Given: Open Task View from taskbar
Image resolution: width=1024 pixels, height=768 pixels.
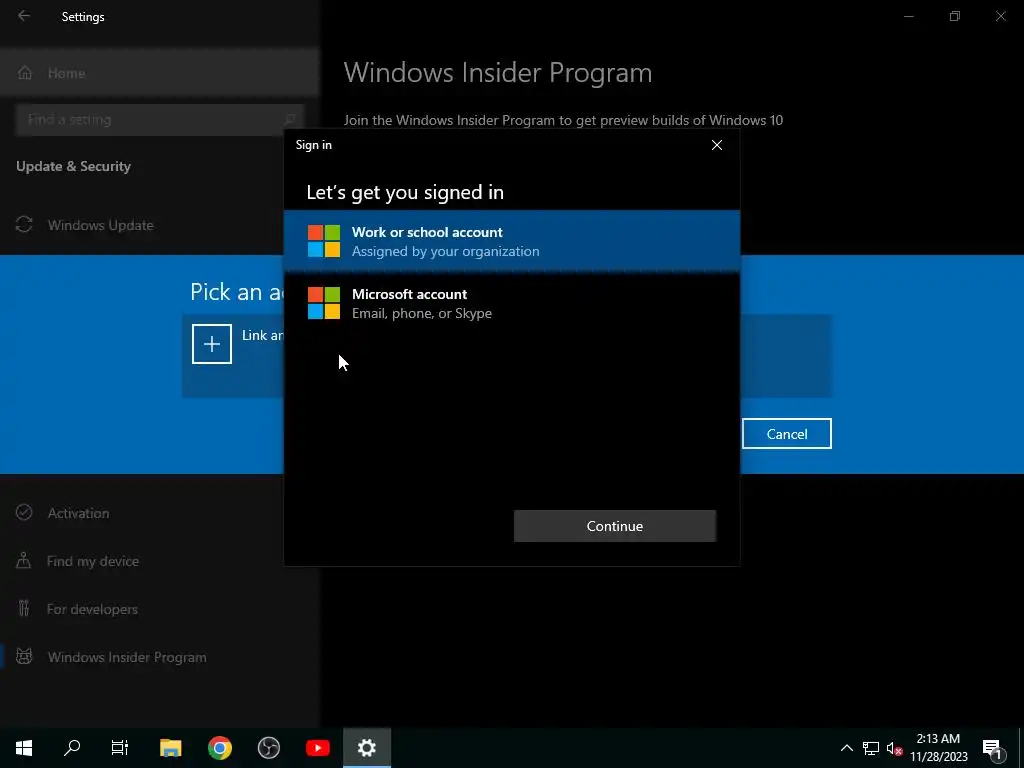Looking at the screenshot, I should (x=120, y=748).
